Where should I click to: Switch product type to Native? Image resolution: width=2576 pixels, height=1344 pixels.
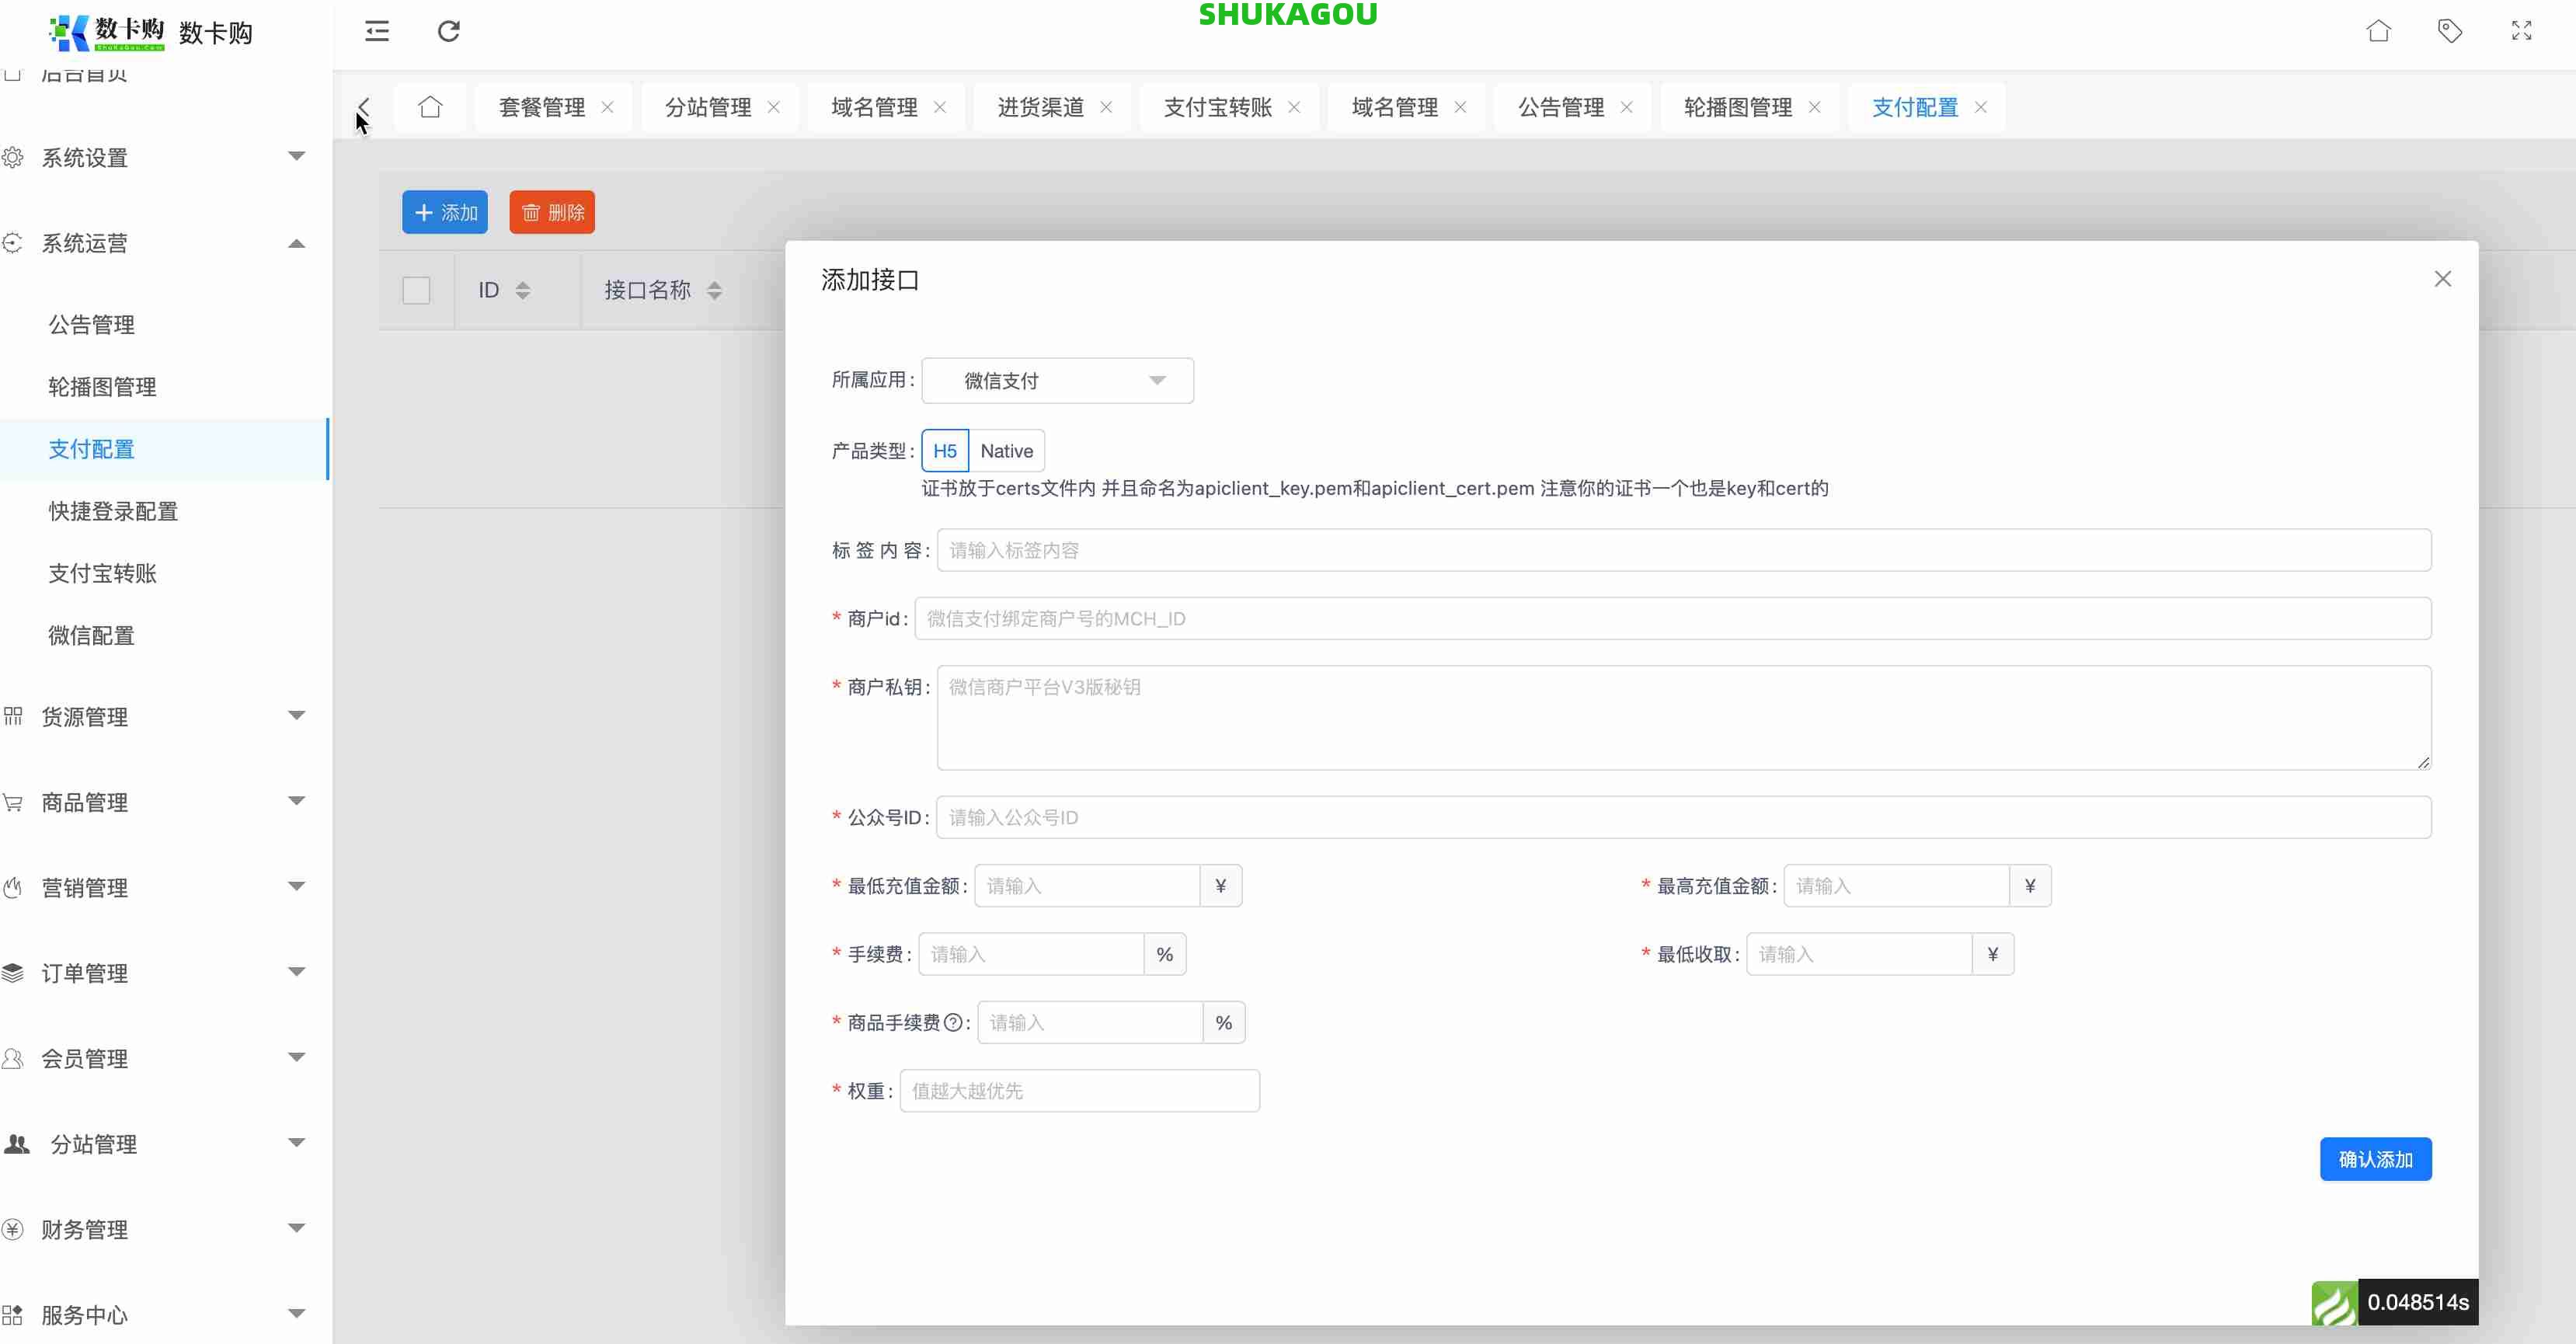pyautogui.click(x=1006, y=450)
